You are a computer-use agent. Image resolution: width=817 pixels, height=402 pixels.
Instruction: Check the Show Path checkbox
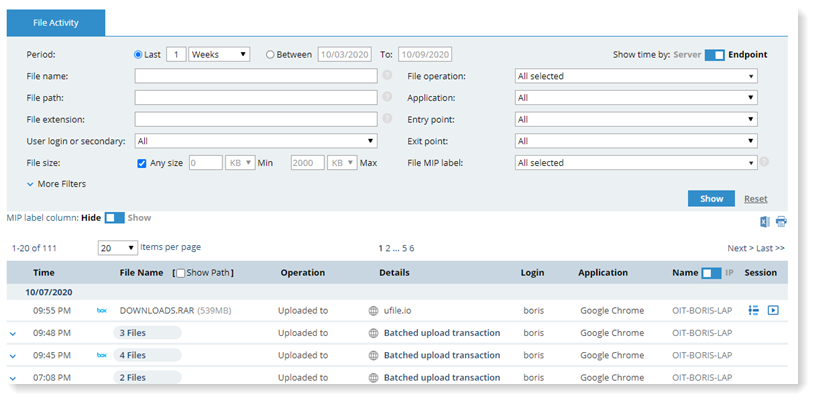180,273
